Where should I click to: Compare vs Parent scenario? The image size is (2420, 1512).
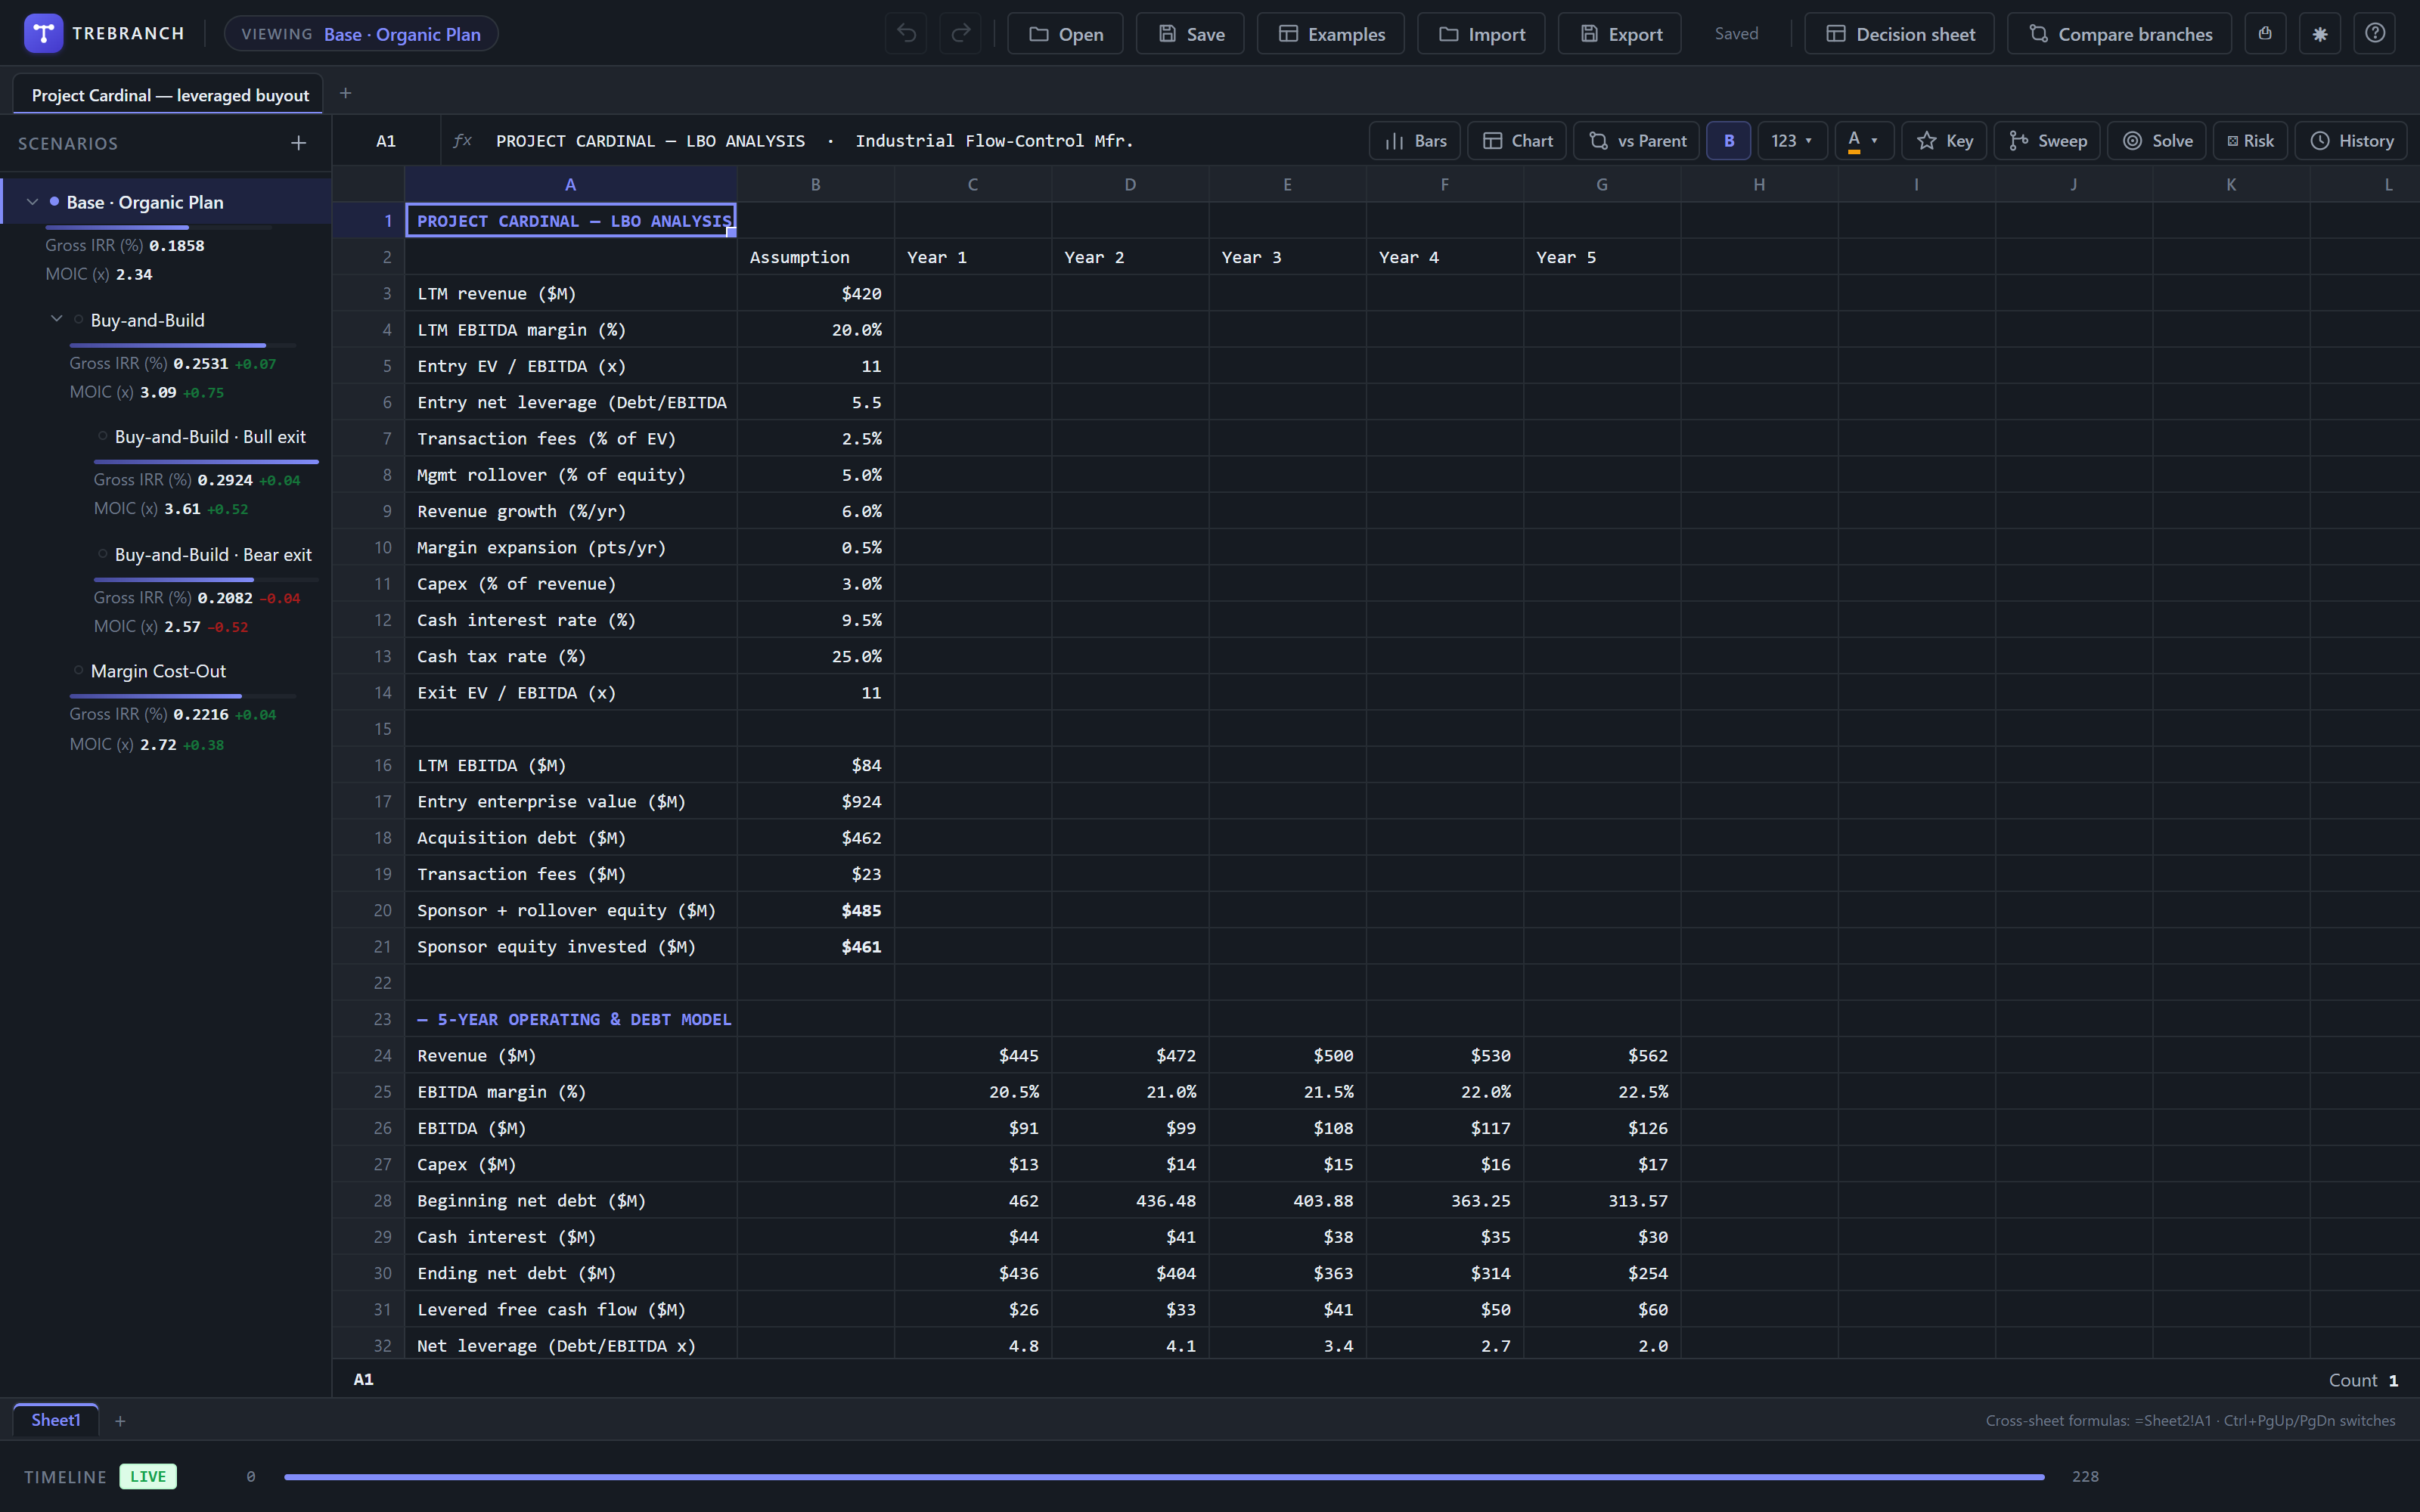1637,141
